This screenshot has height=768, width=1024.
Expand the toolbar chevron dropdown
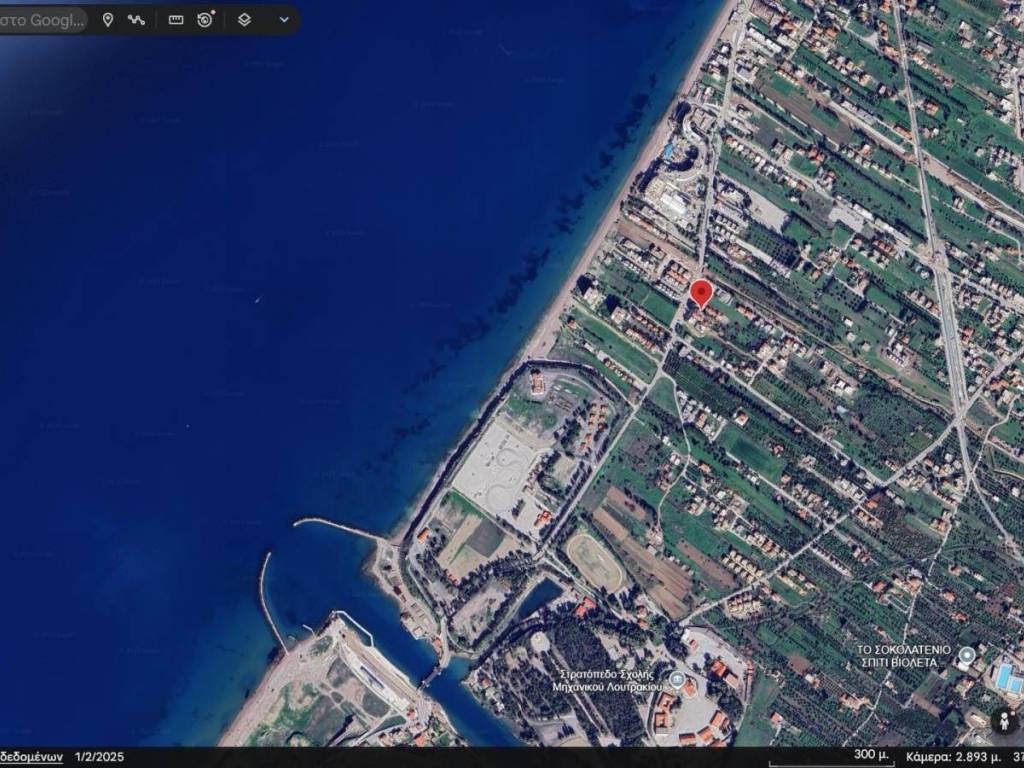[x=284, y=20]
